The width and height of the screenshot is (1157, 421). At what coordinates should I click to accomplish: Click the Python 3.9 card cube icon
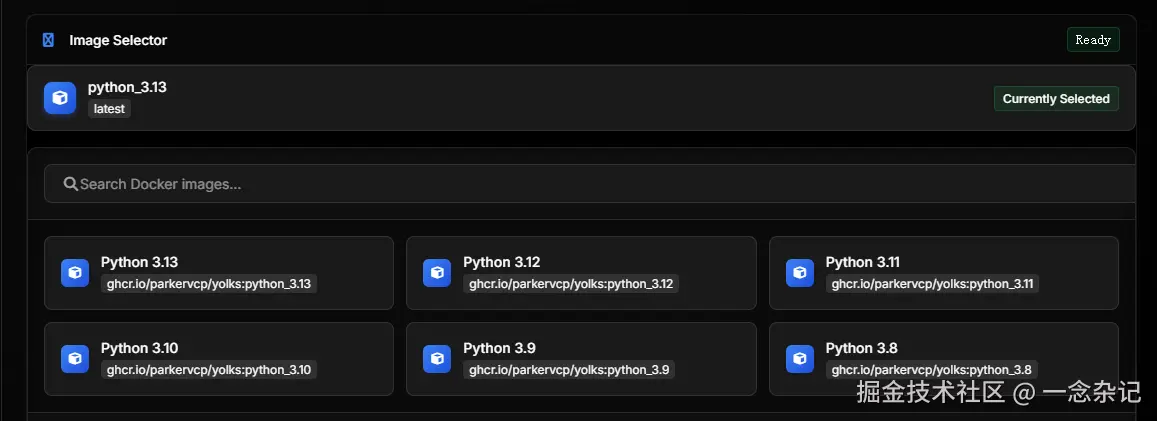pos(437,359)
